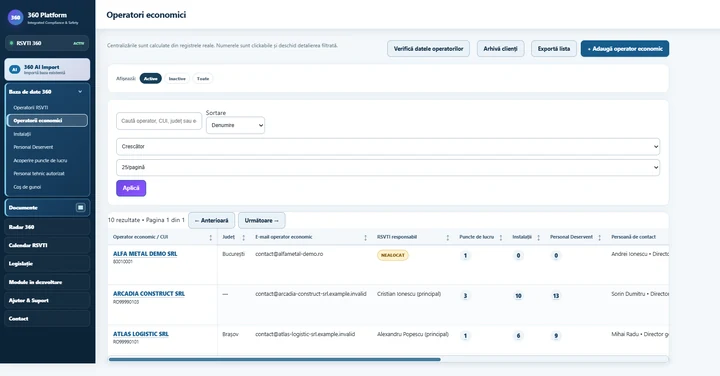
Task: Collapse the Baza de date 360 section
Action: (x=80, y=92)
